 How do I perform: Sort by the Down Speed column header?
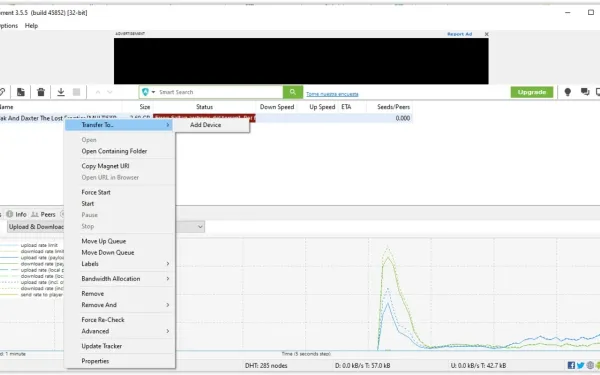[277, 107]
